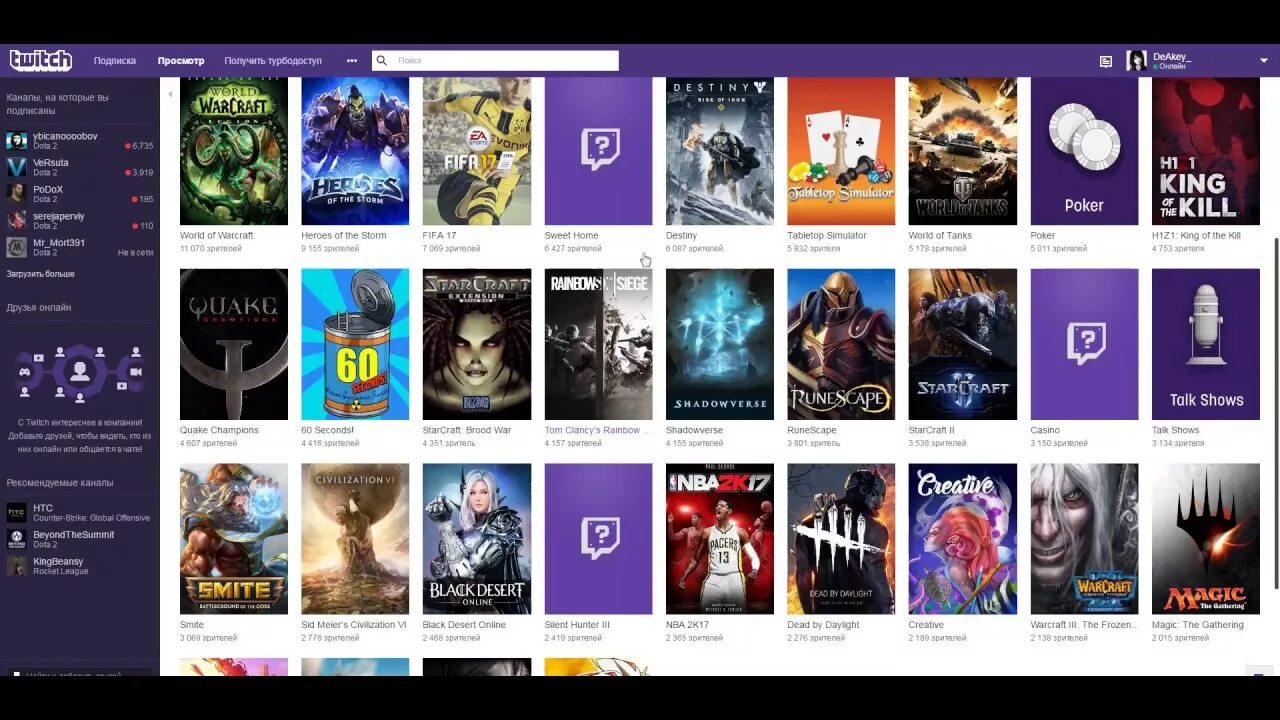Click Tom Clancy's Rainbow title link

click(597, 430)
